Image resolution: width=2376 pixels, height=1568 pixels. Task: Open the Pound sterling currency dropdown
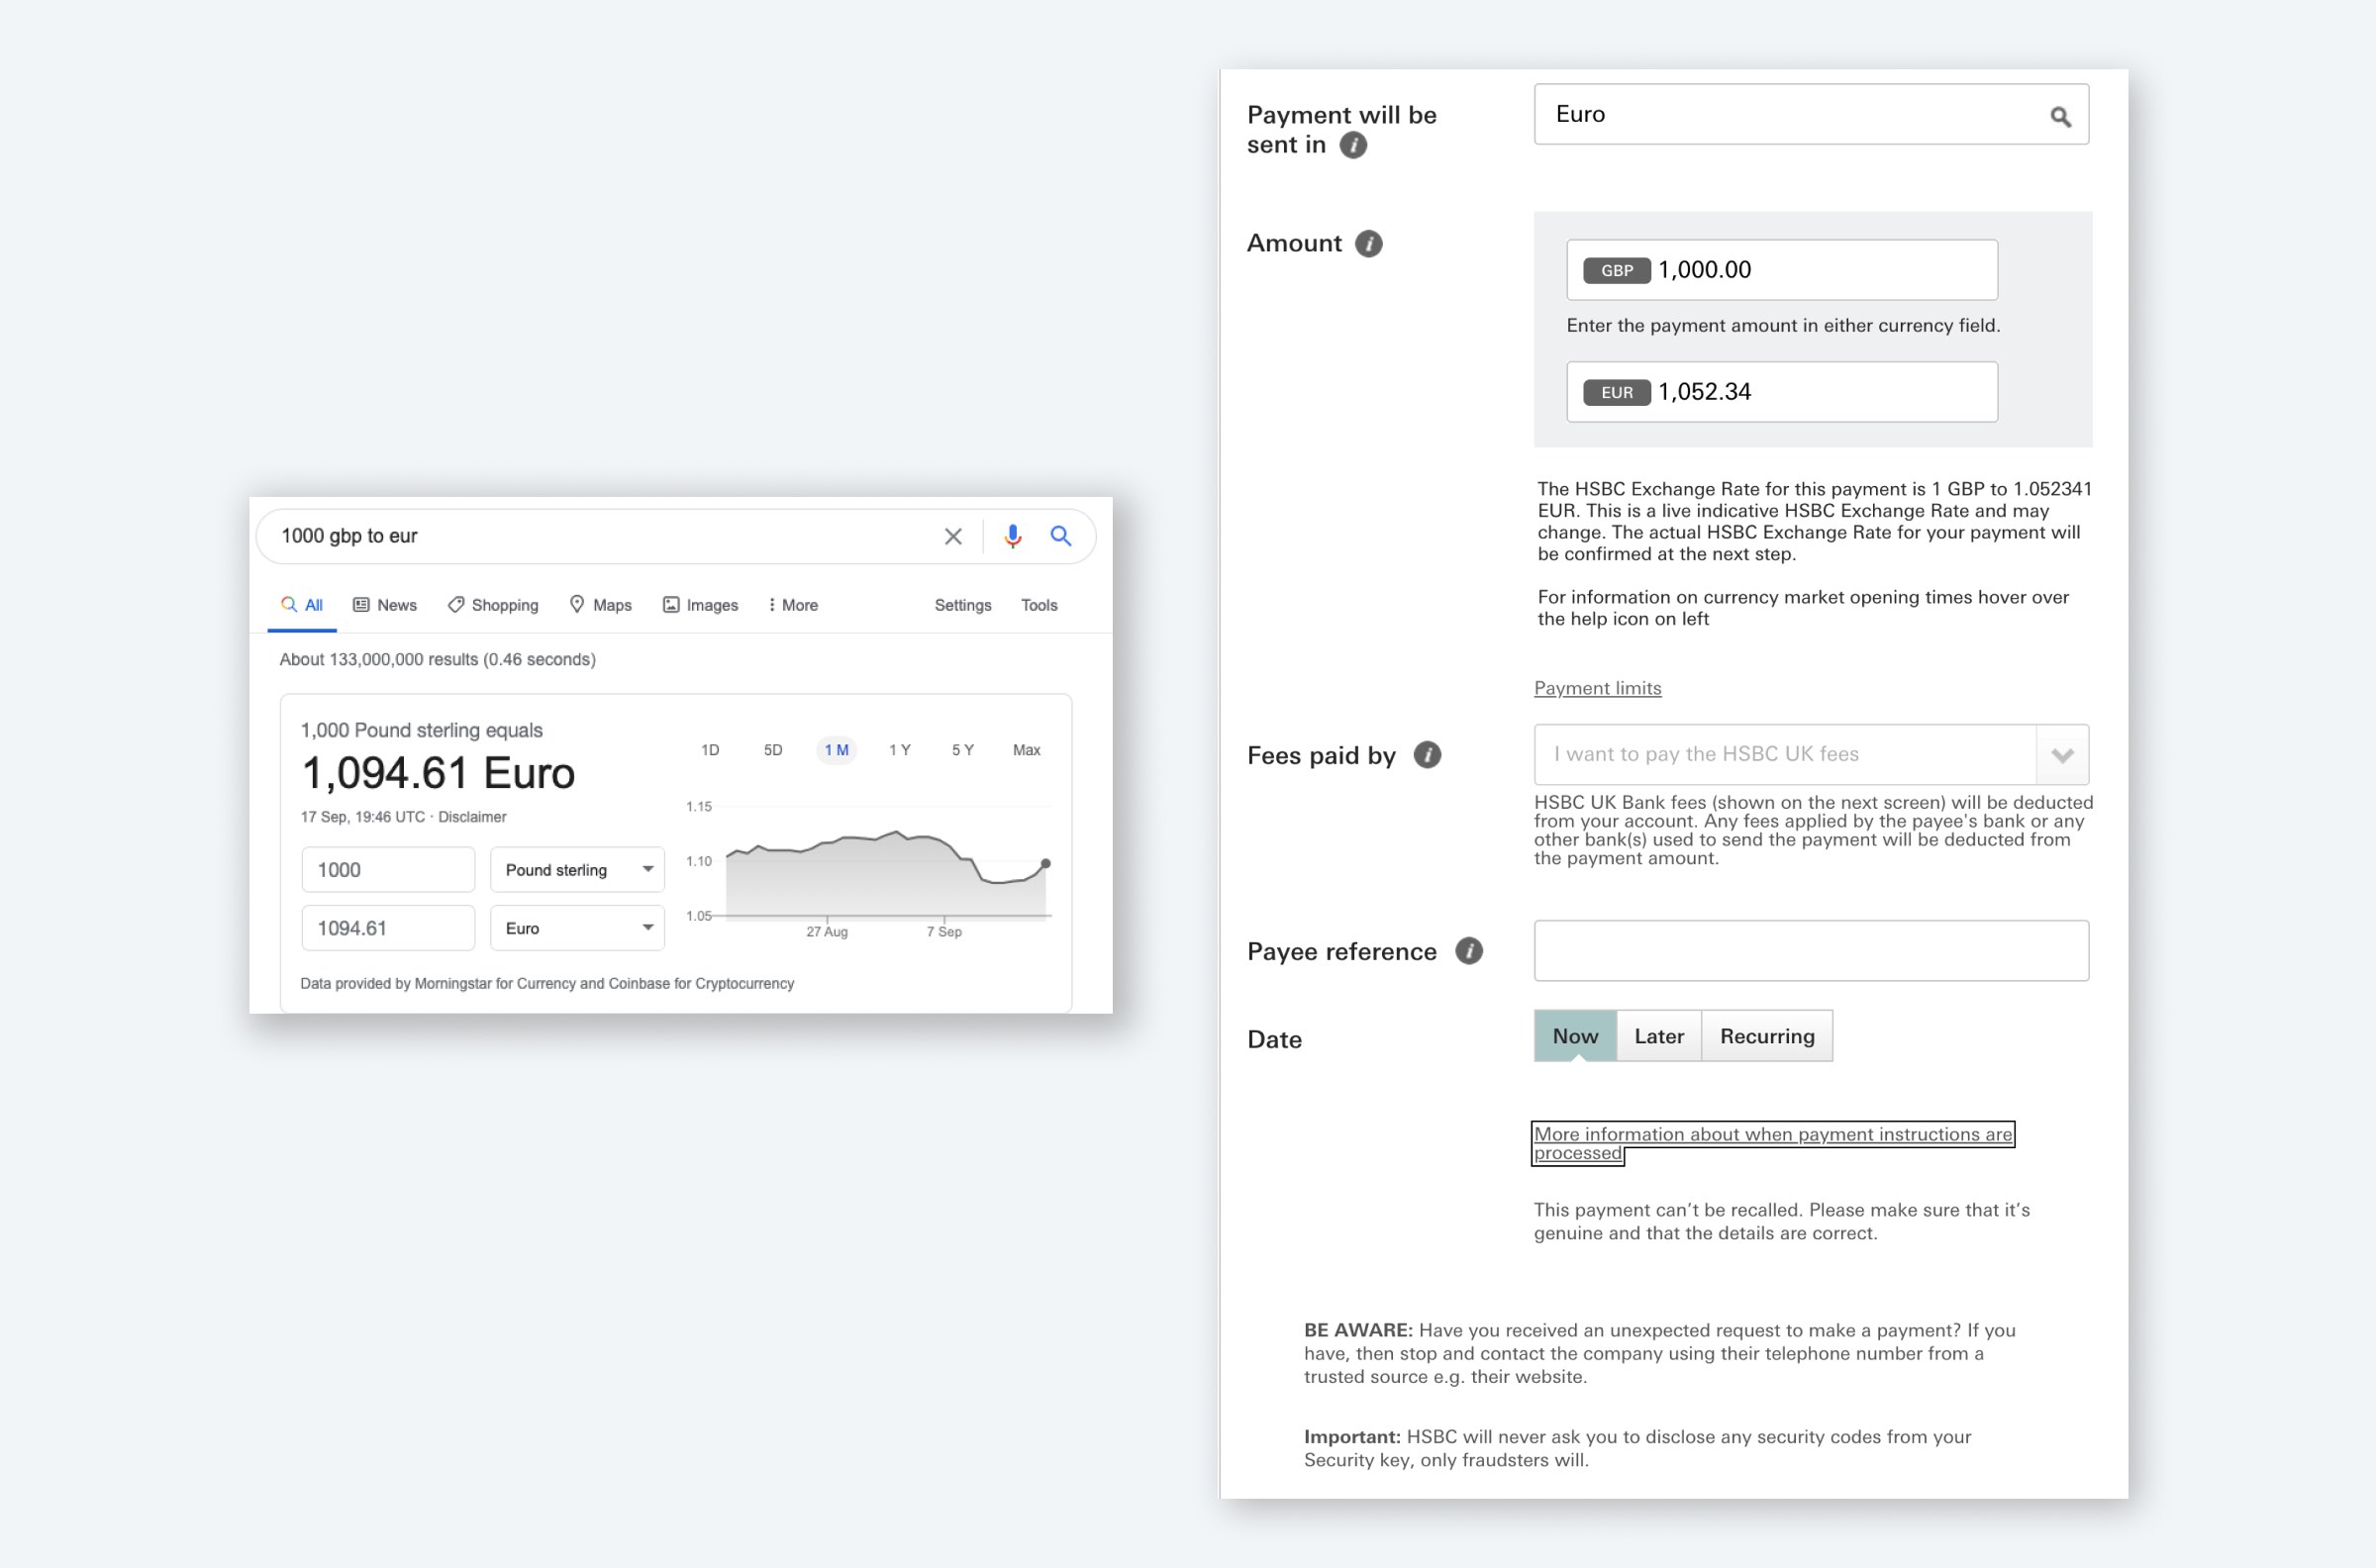[577, 870]
